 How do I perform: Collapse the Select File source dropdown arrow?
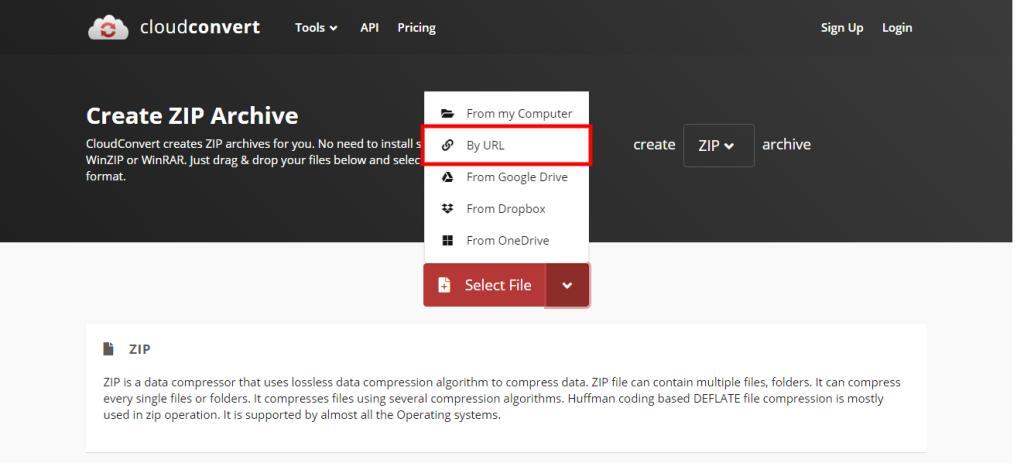[x=567, y=285]
